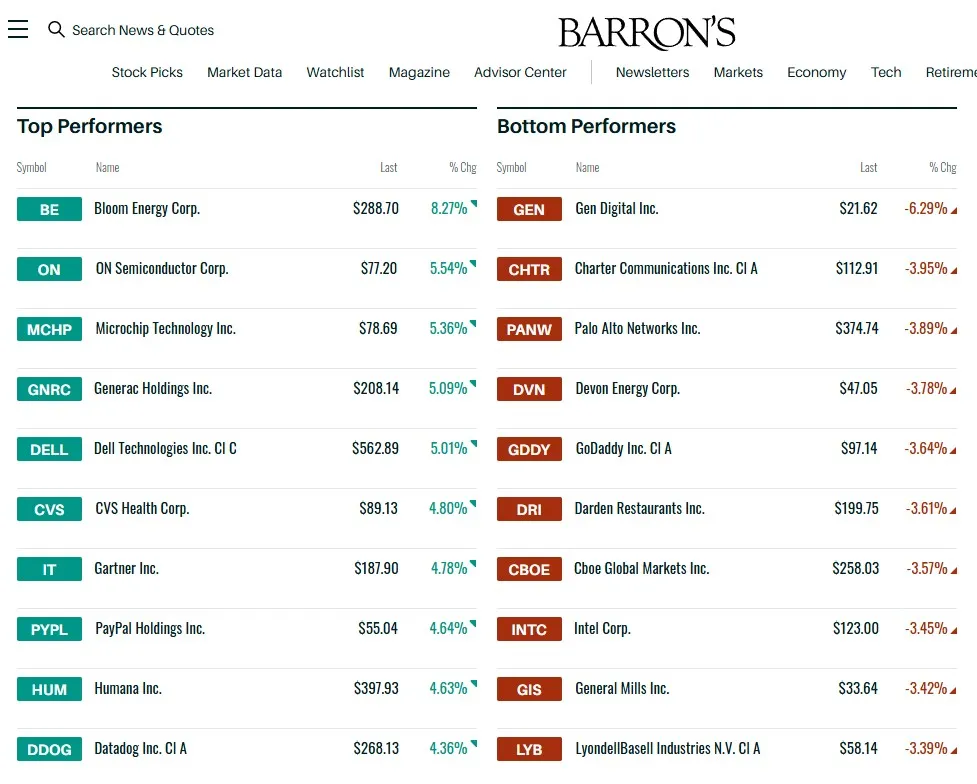Click the CHTR ticker badge
The width and height of the screenshot is (977, 784).
point(529,269)
